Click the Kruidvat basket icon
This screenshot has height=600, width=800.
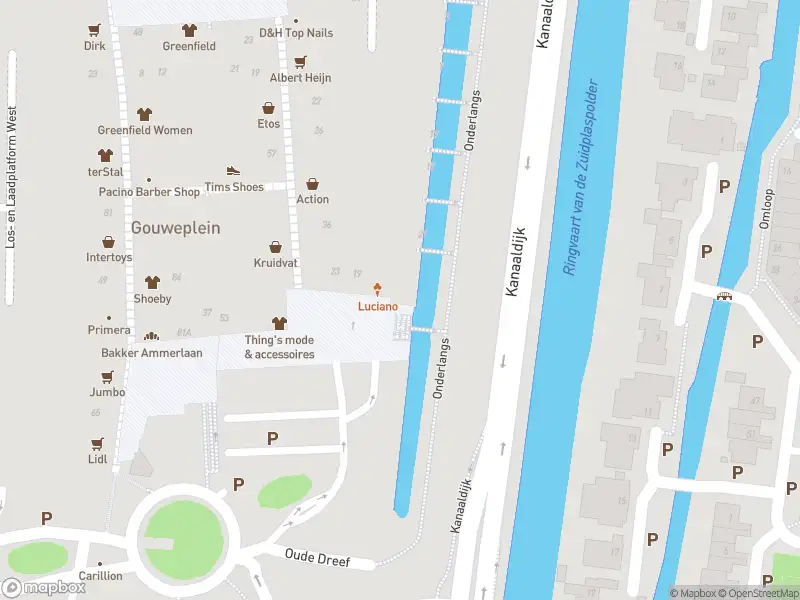tap(276, 247)
